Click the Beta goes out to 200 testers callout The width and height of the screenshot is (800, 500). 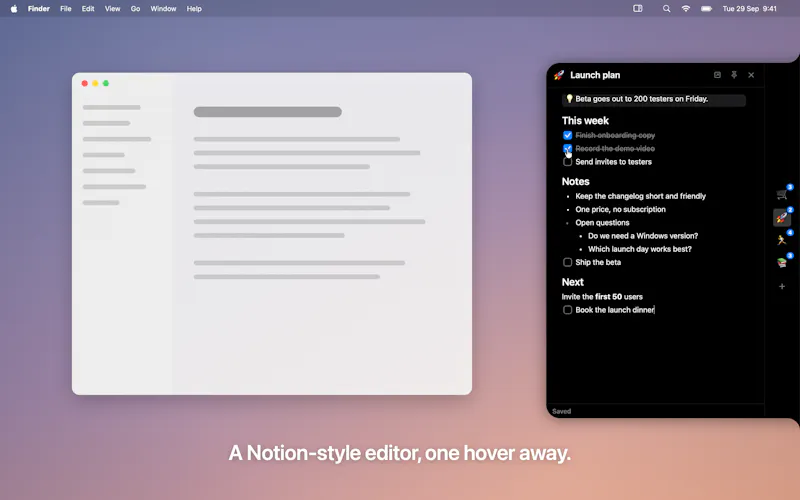pyautogui.click(x=654, y=99)
